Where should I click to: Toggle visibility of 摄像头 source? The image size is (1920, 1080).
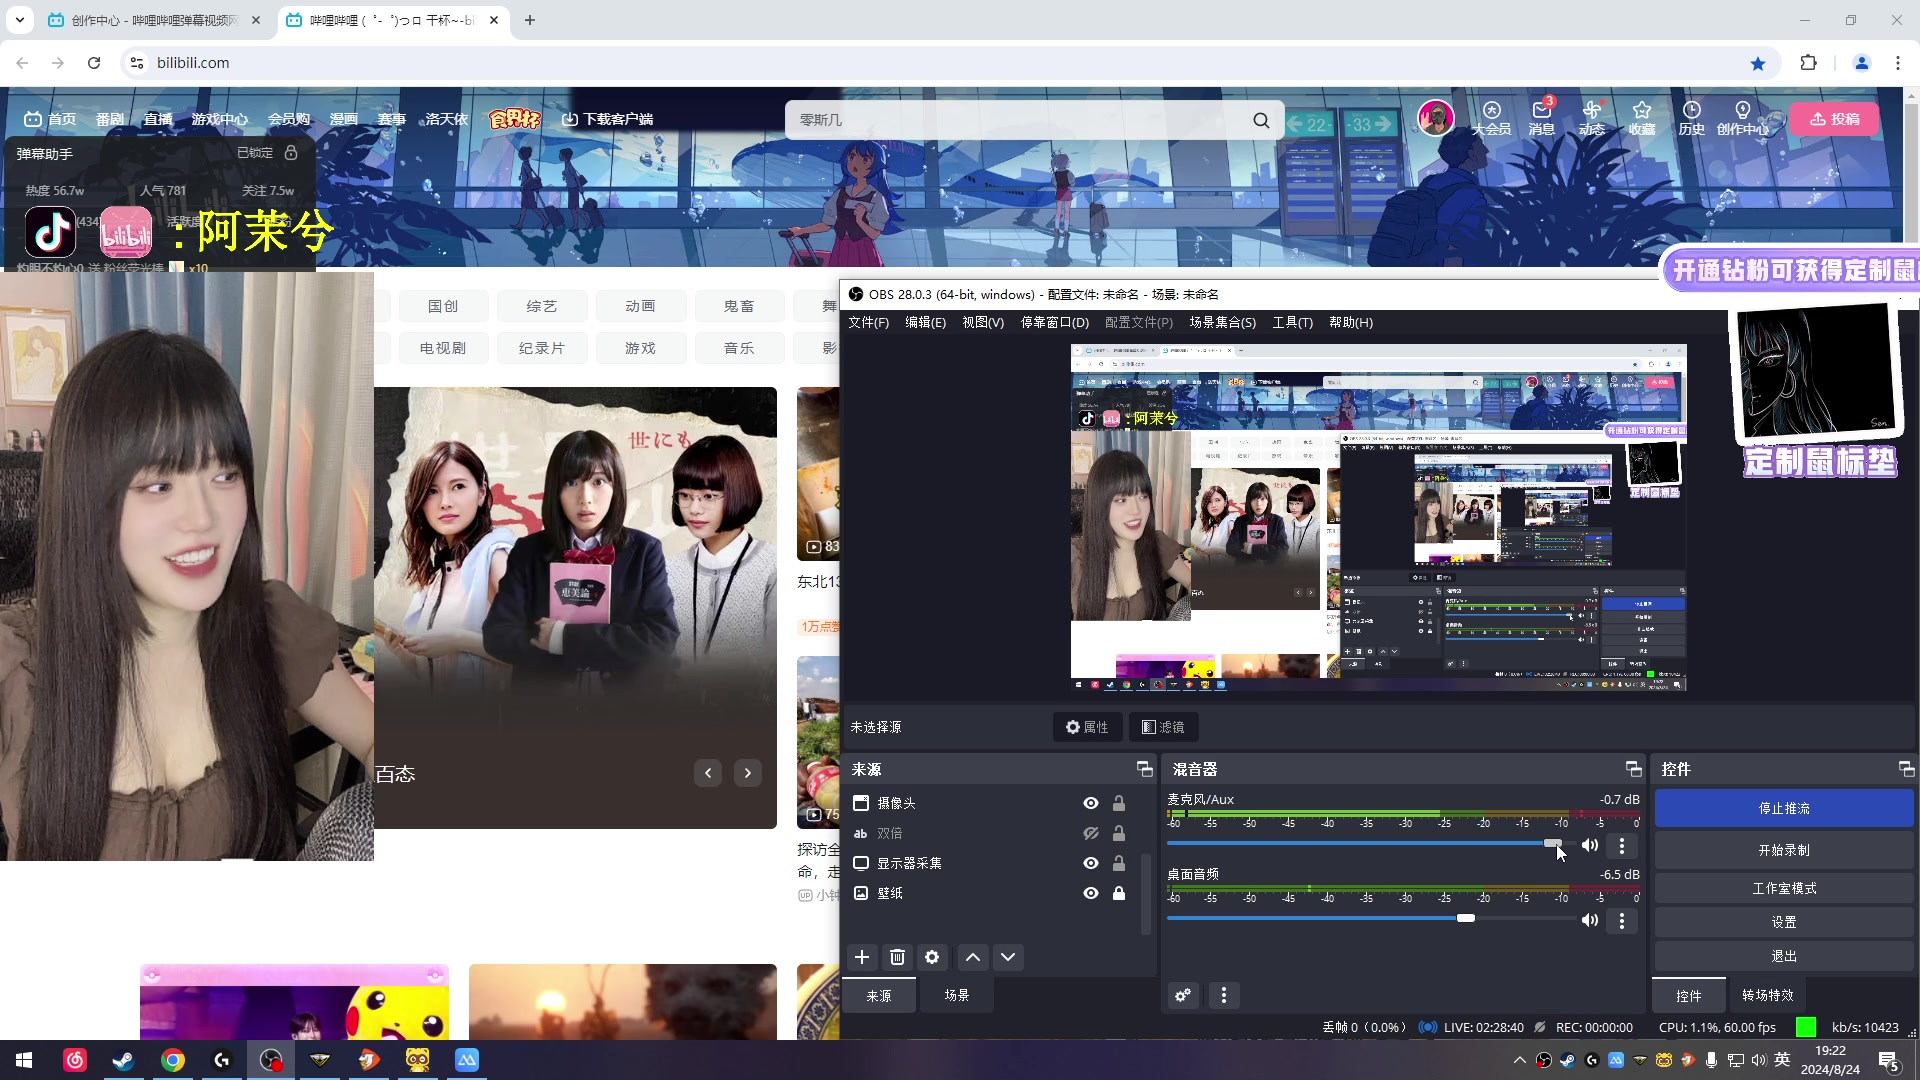coord(1091,803)
